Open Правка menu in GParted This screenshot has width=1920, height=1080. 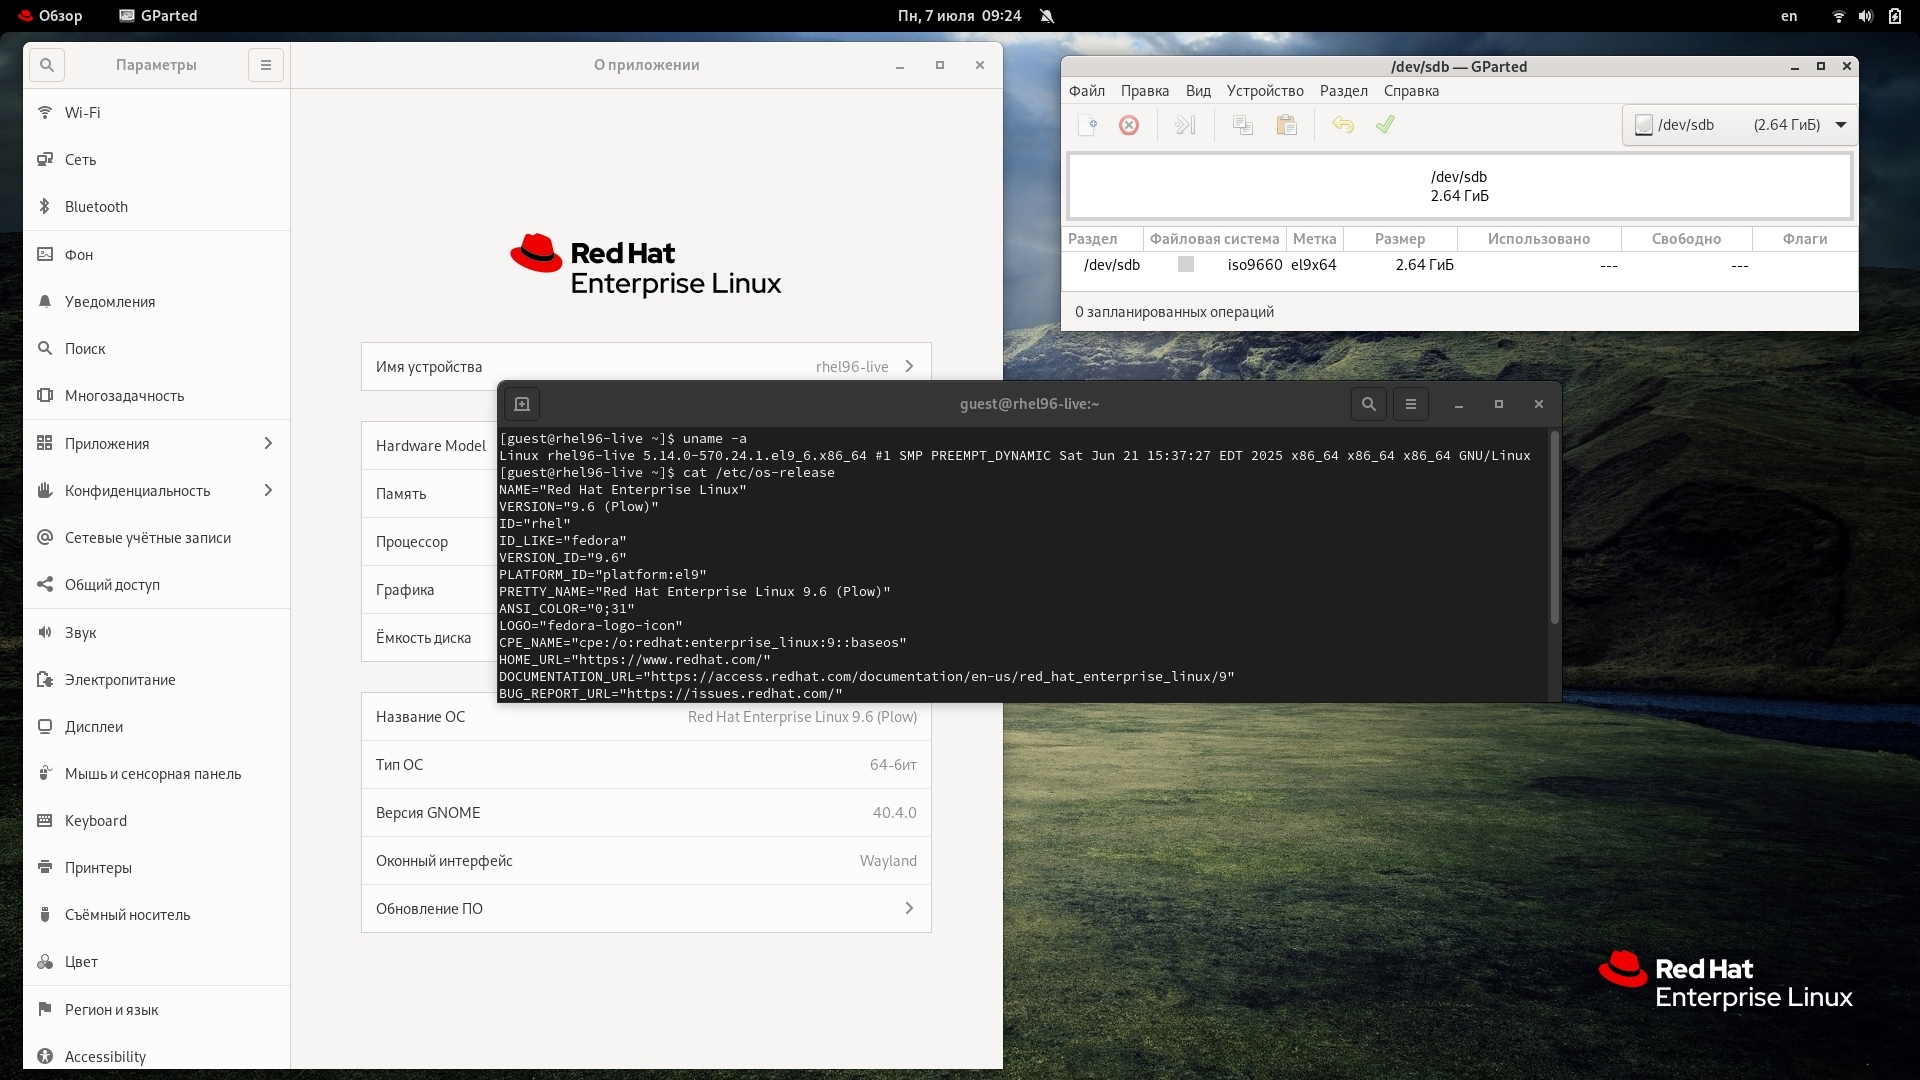click(x=1145, y=91)
